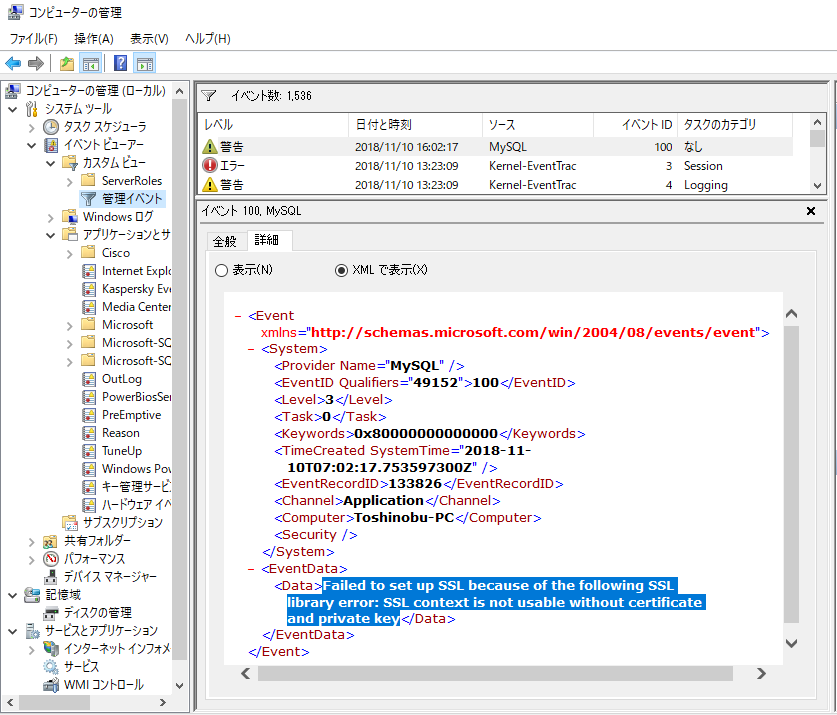
Task: Click the Internet Information Services icon
Action: pyautogui.click(x=51, y=648)
